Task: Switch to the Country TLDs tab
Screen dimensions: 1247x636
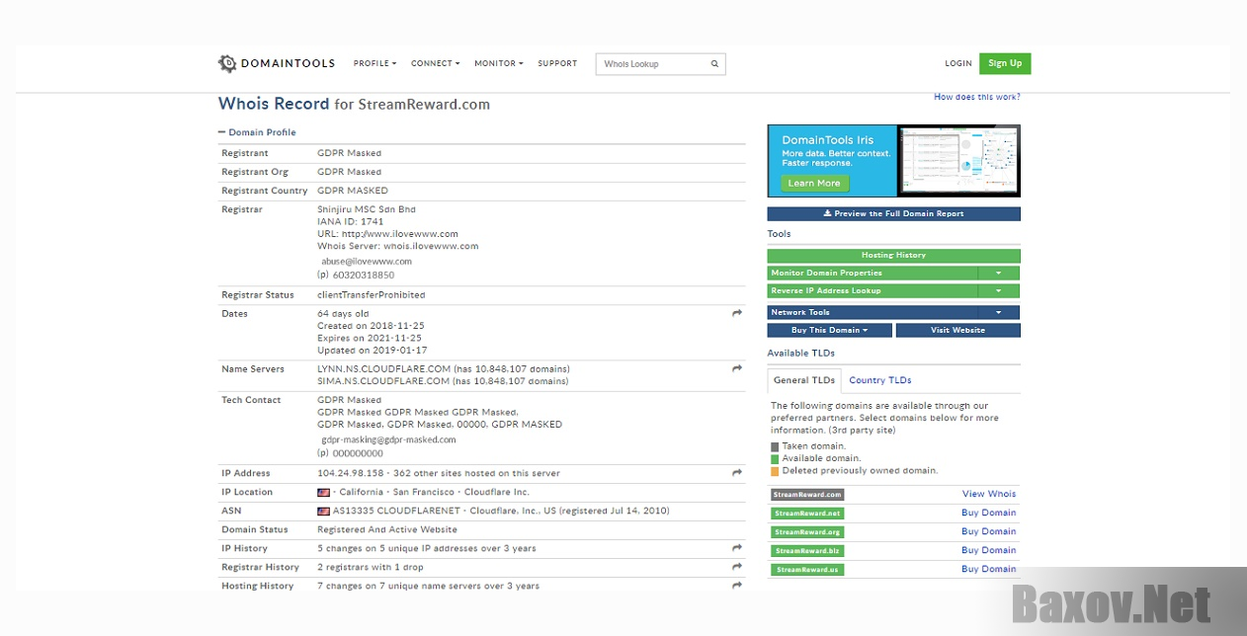Action: pos(880,380)
